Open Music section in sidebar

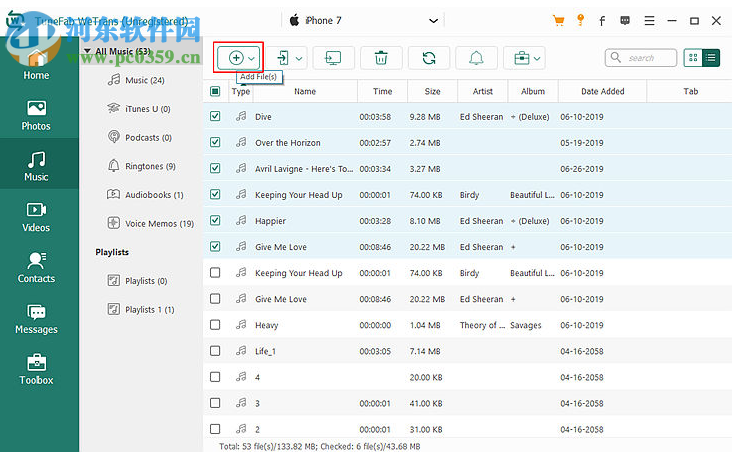[x=36, y=166]
